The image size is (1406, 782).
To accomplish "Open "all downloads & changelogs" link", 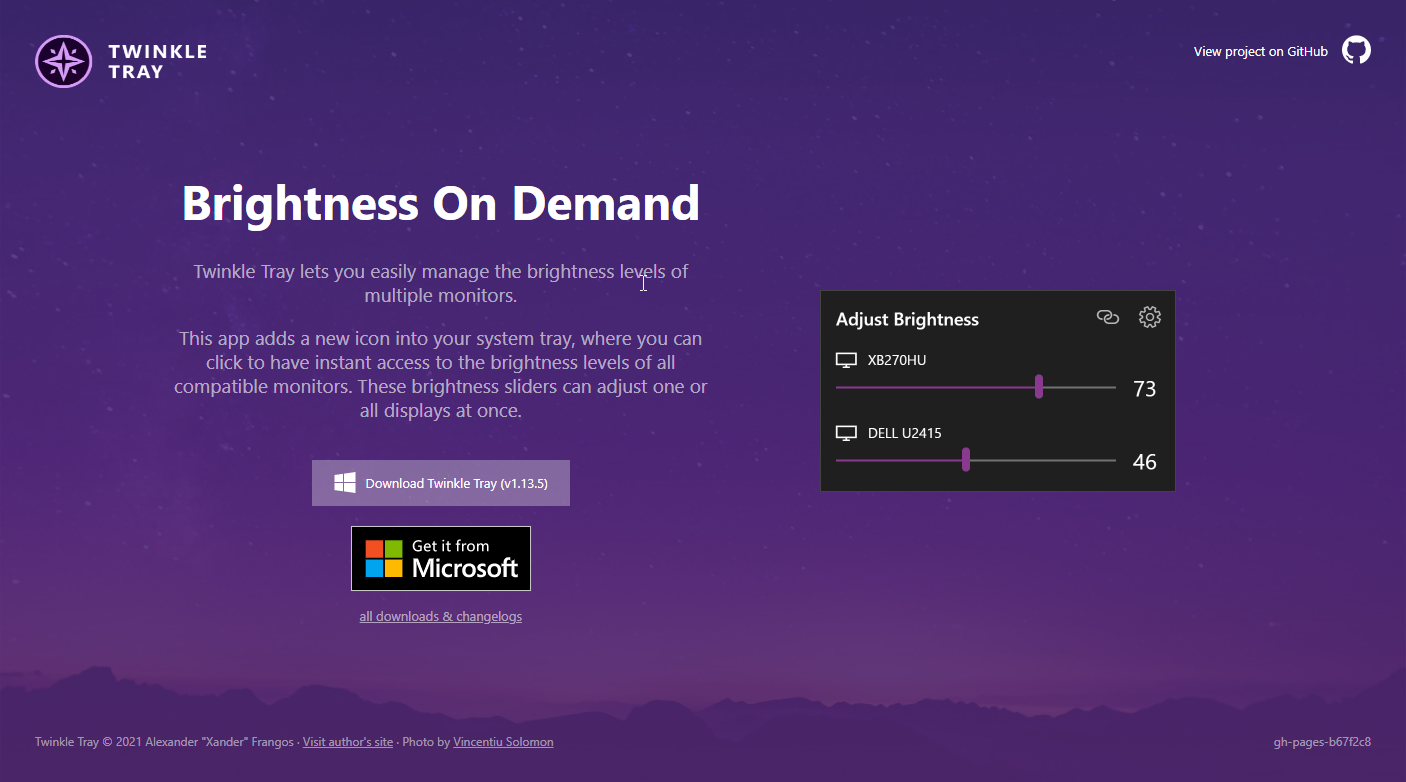I will pos(440,617).
